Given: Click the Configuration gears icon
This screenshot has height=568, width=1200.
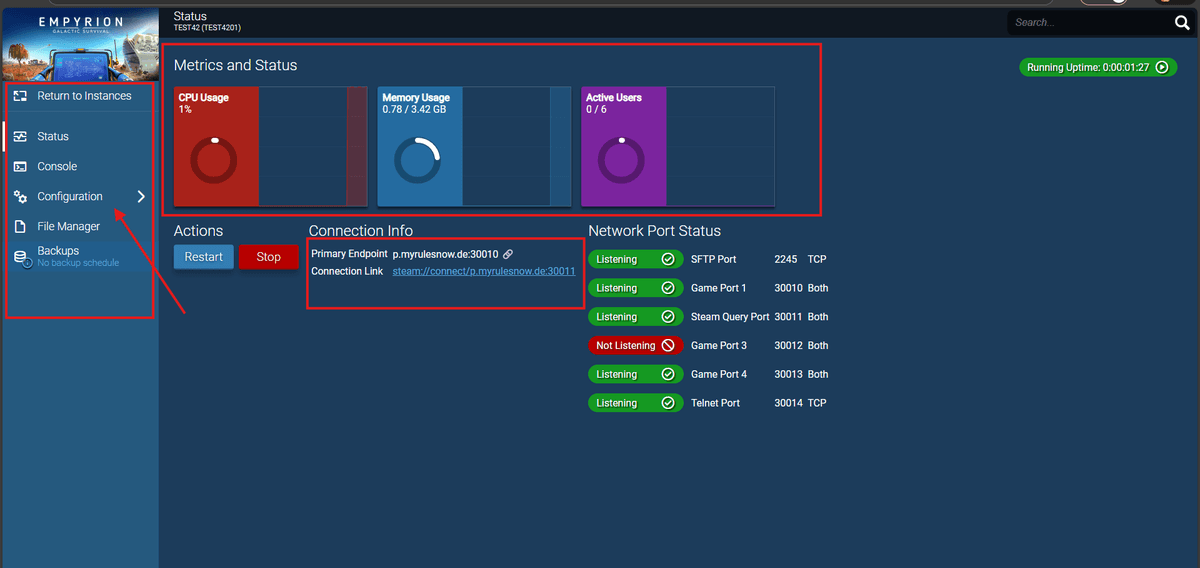Looking at the screenshot, I should [x=20, y=196].
